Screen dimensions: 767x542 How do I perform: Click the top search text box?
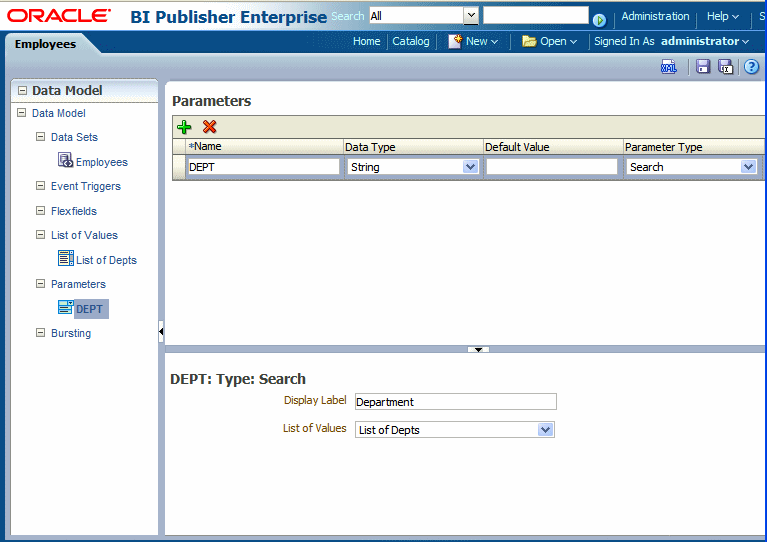tap(536, 15)
